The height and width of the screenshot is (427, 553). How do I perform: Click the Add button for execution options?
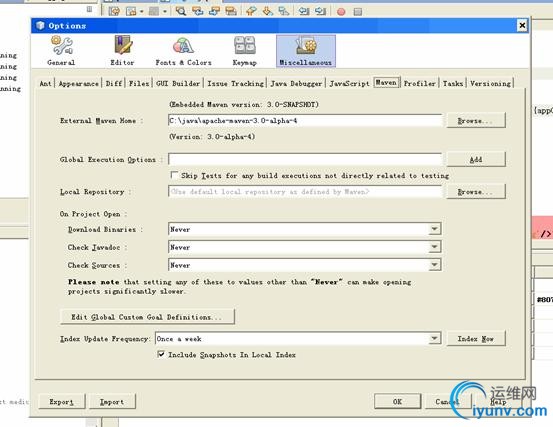point(476,159)
